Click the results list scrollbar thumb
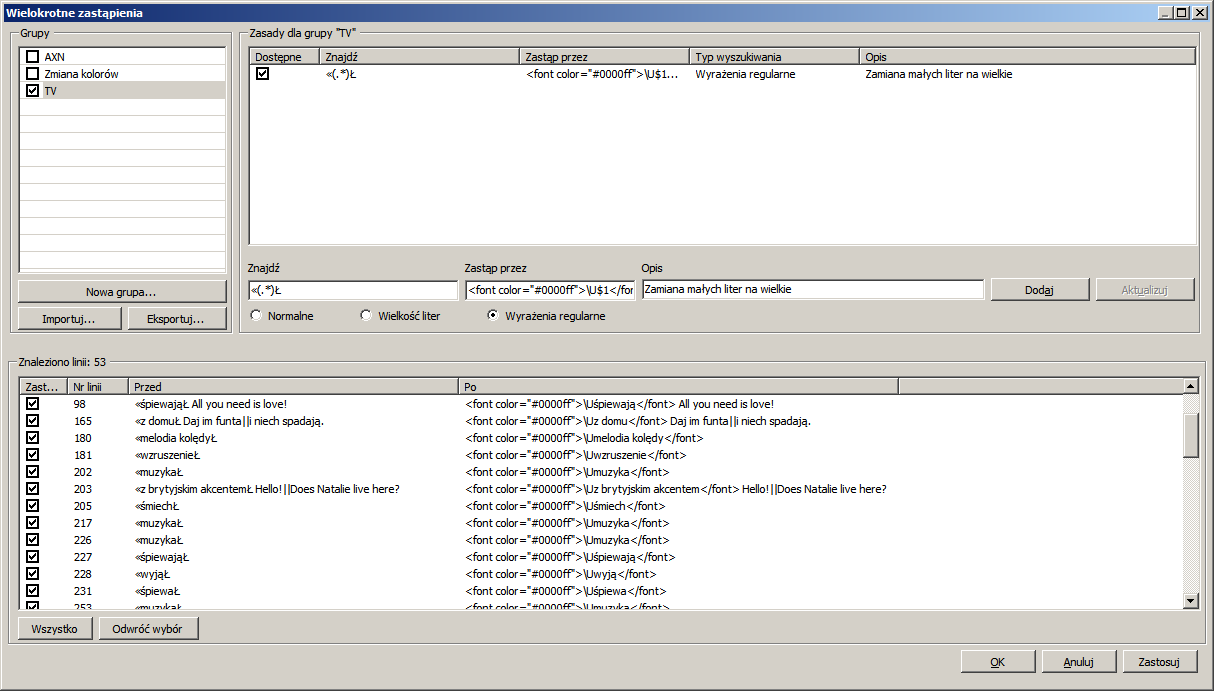This screenshot has width=1214, height=691. (x=1190, y=434)
